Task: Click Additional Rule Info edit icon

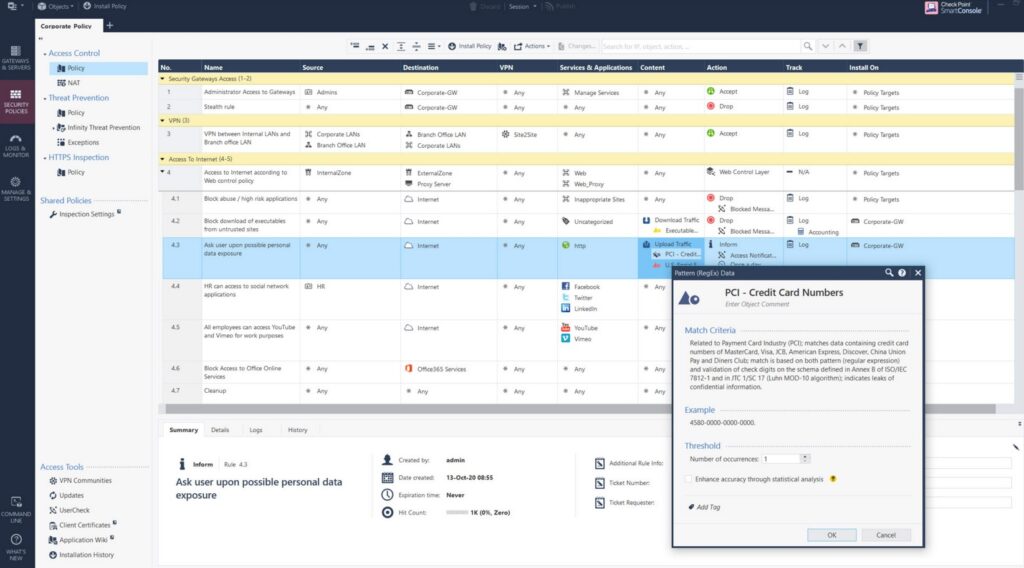Action: point(600,464)
